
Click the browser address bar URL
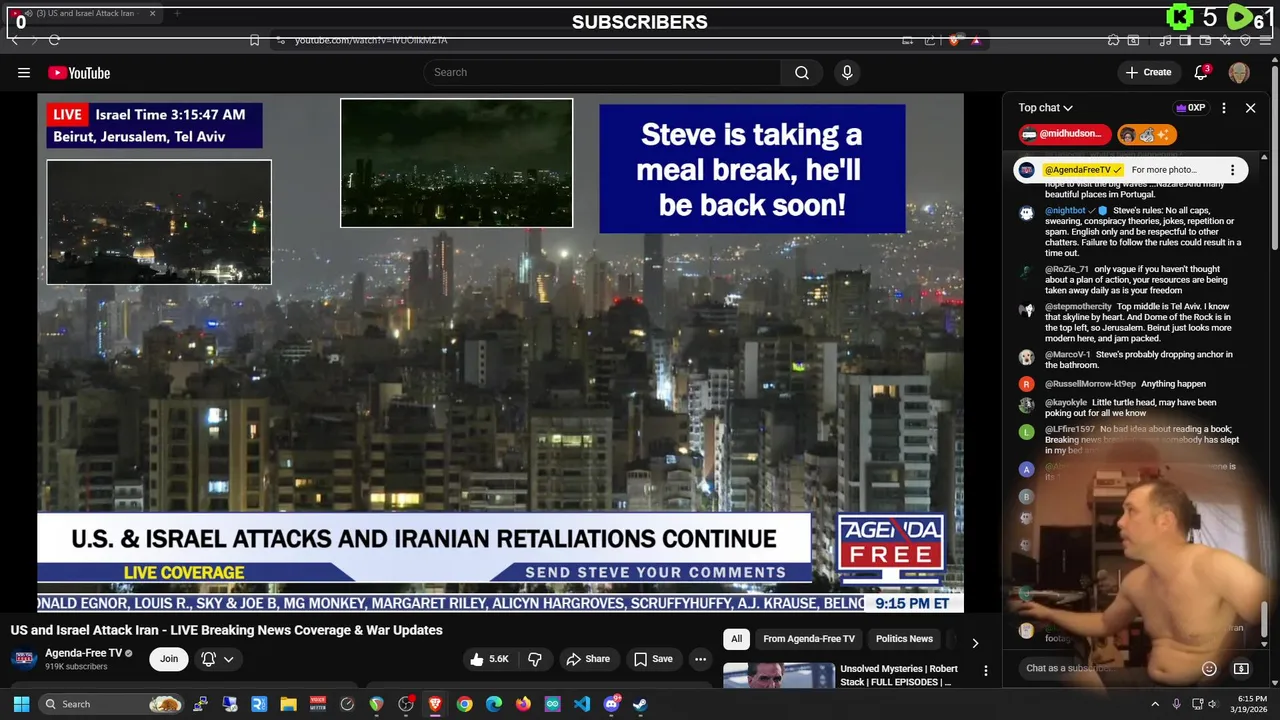click(x=371, y=40)
